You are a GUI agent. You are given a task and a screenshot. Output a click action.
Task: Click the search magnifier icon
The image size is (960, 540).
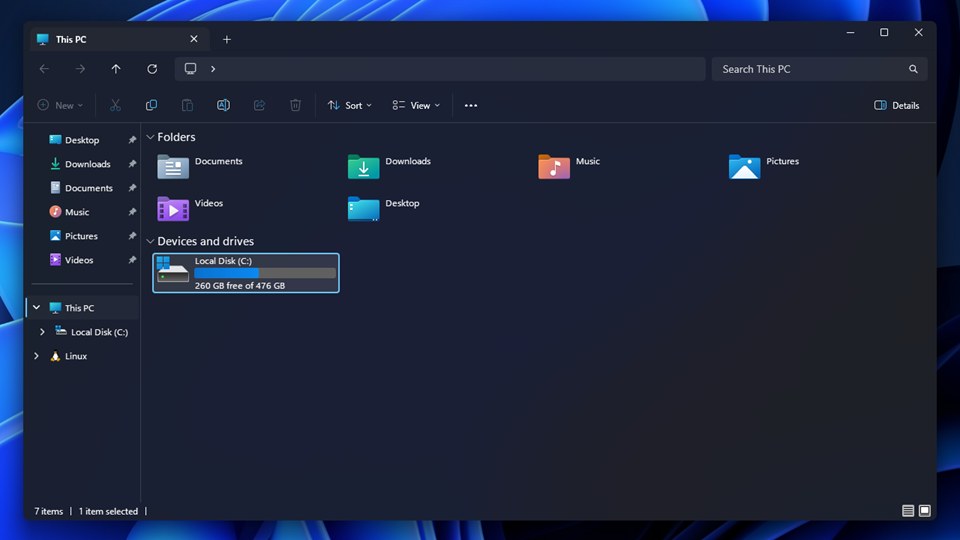click(913, 69)
